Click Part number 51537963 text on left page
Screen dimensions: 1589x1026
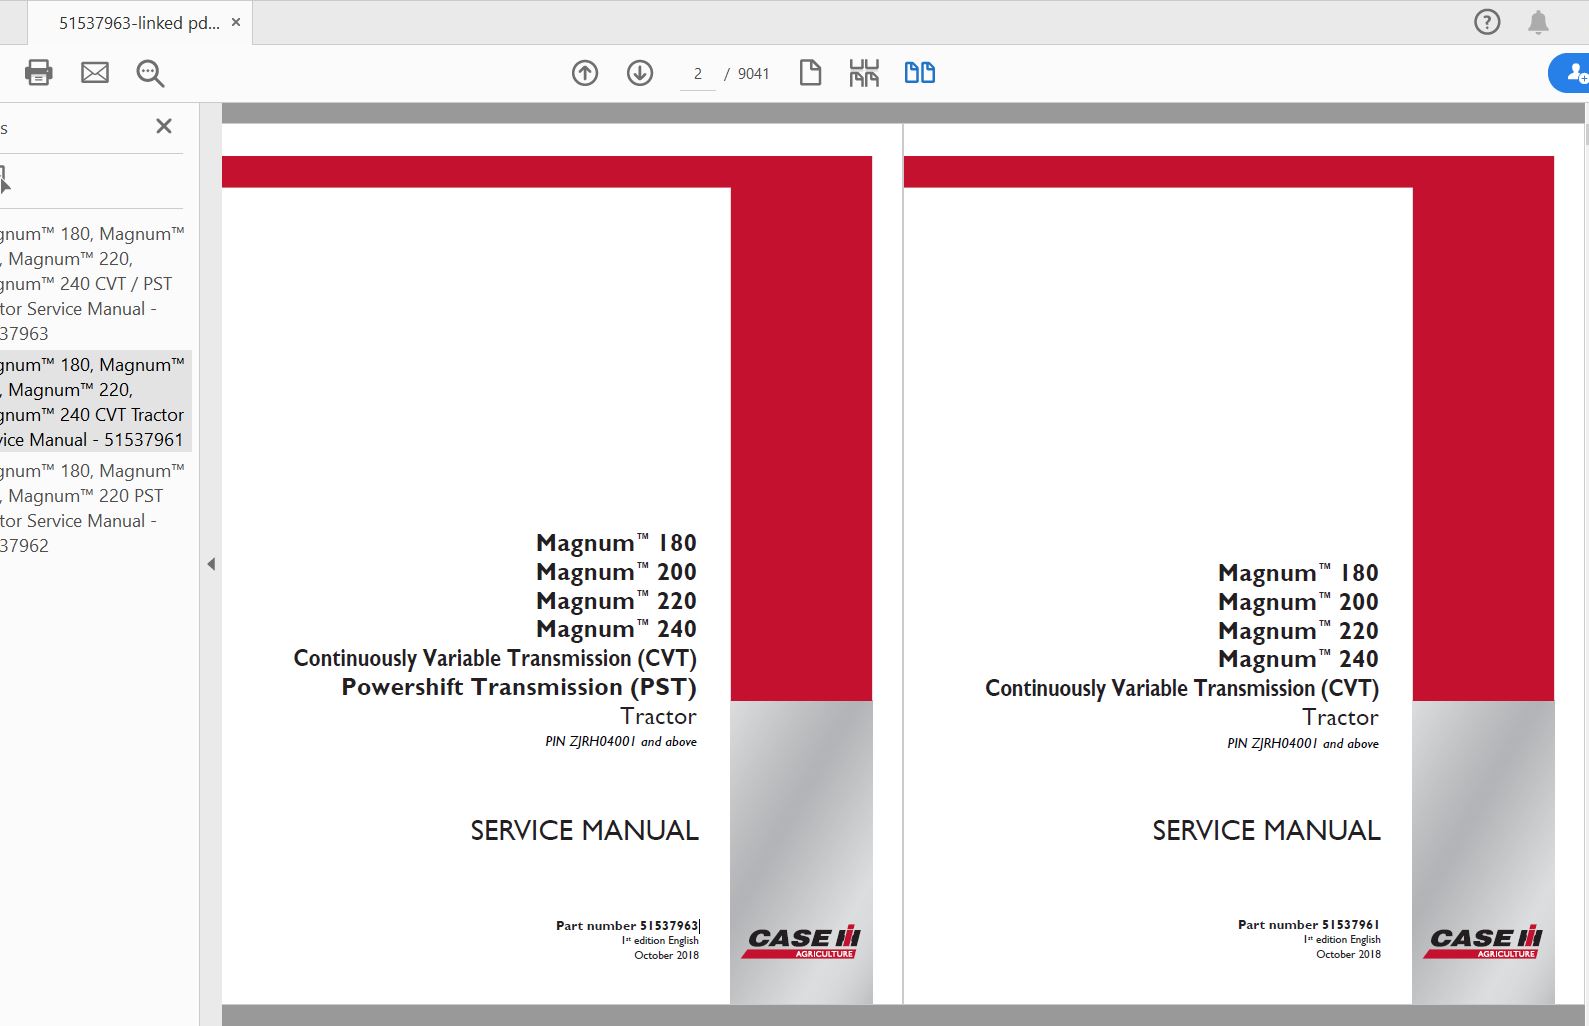coord(627,926)
